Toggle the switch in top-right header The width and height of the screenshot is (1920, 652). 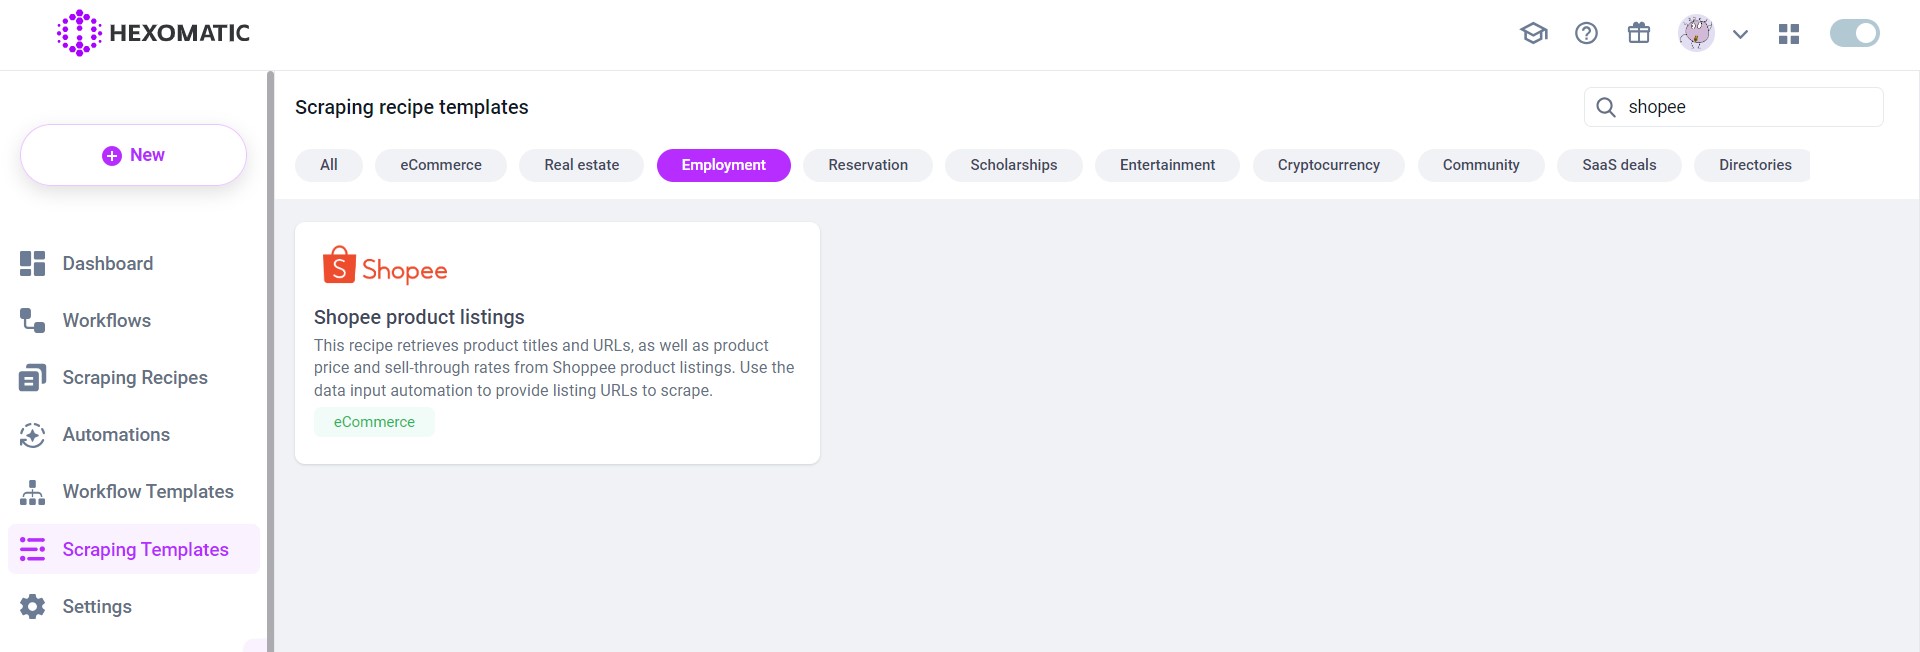coord(1854,33)
